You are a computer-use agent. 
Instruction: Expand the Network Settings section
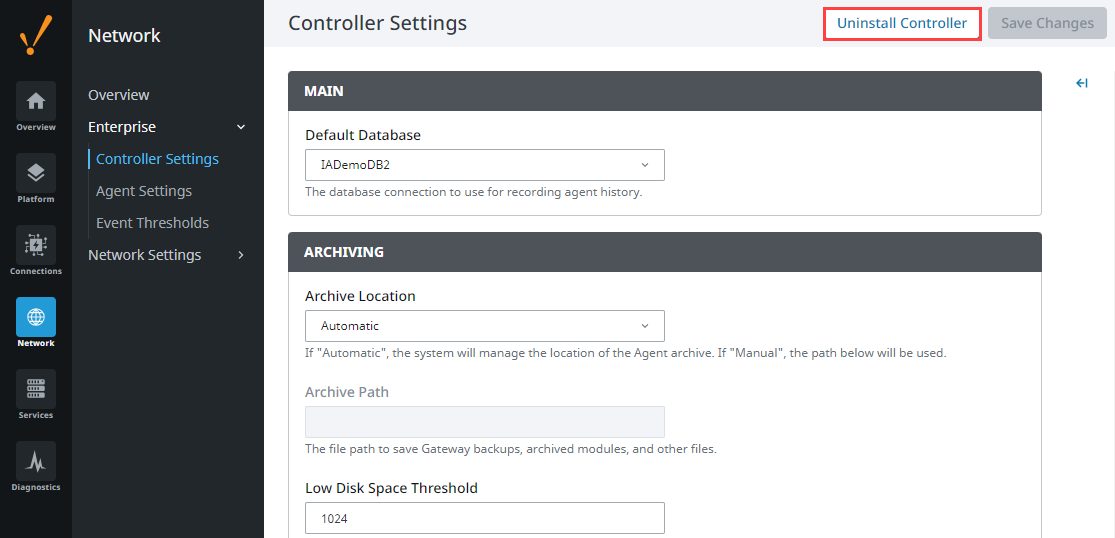(241, 254)
